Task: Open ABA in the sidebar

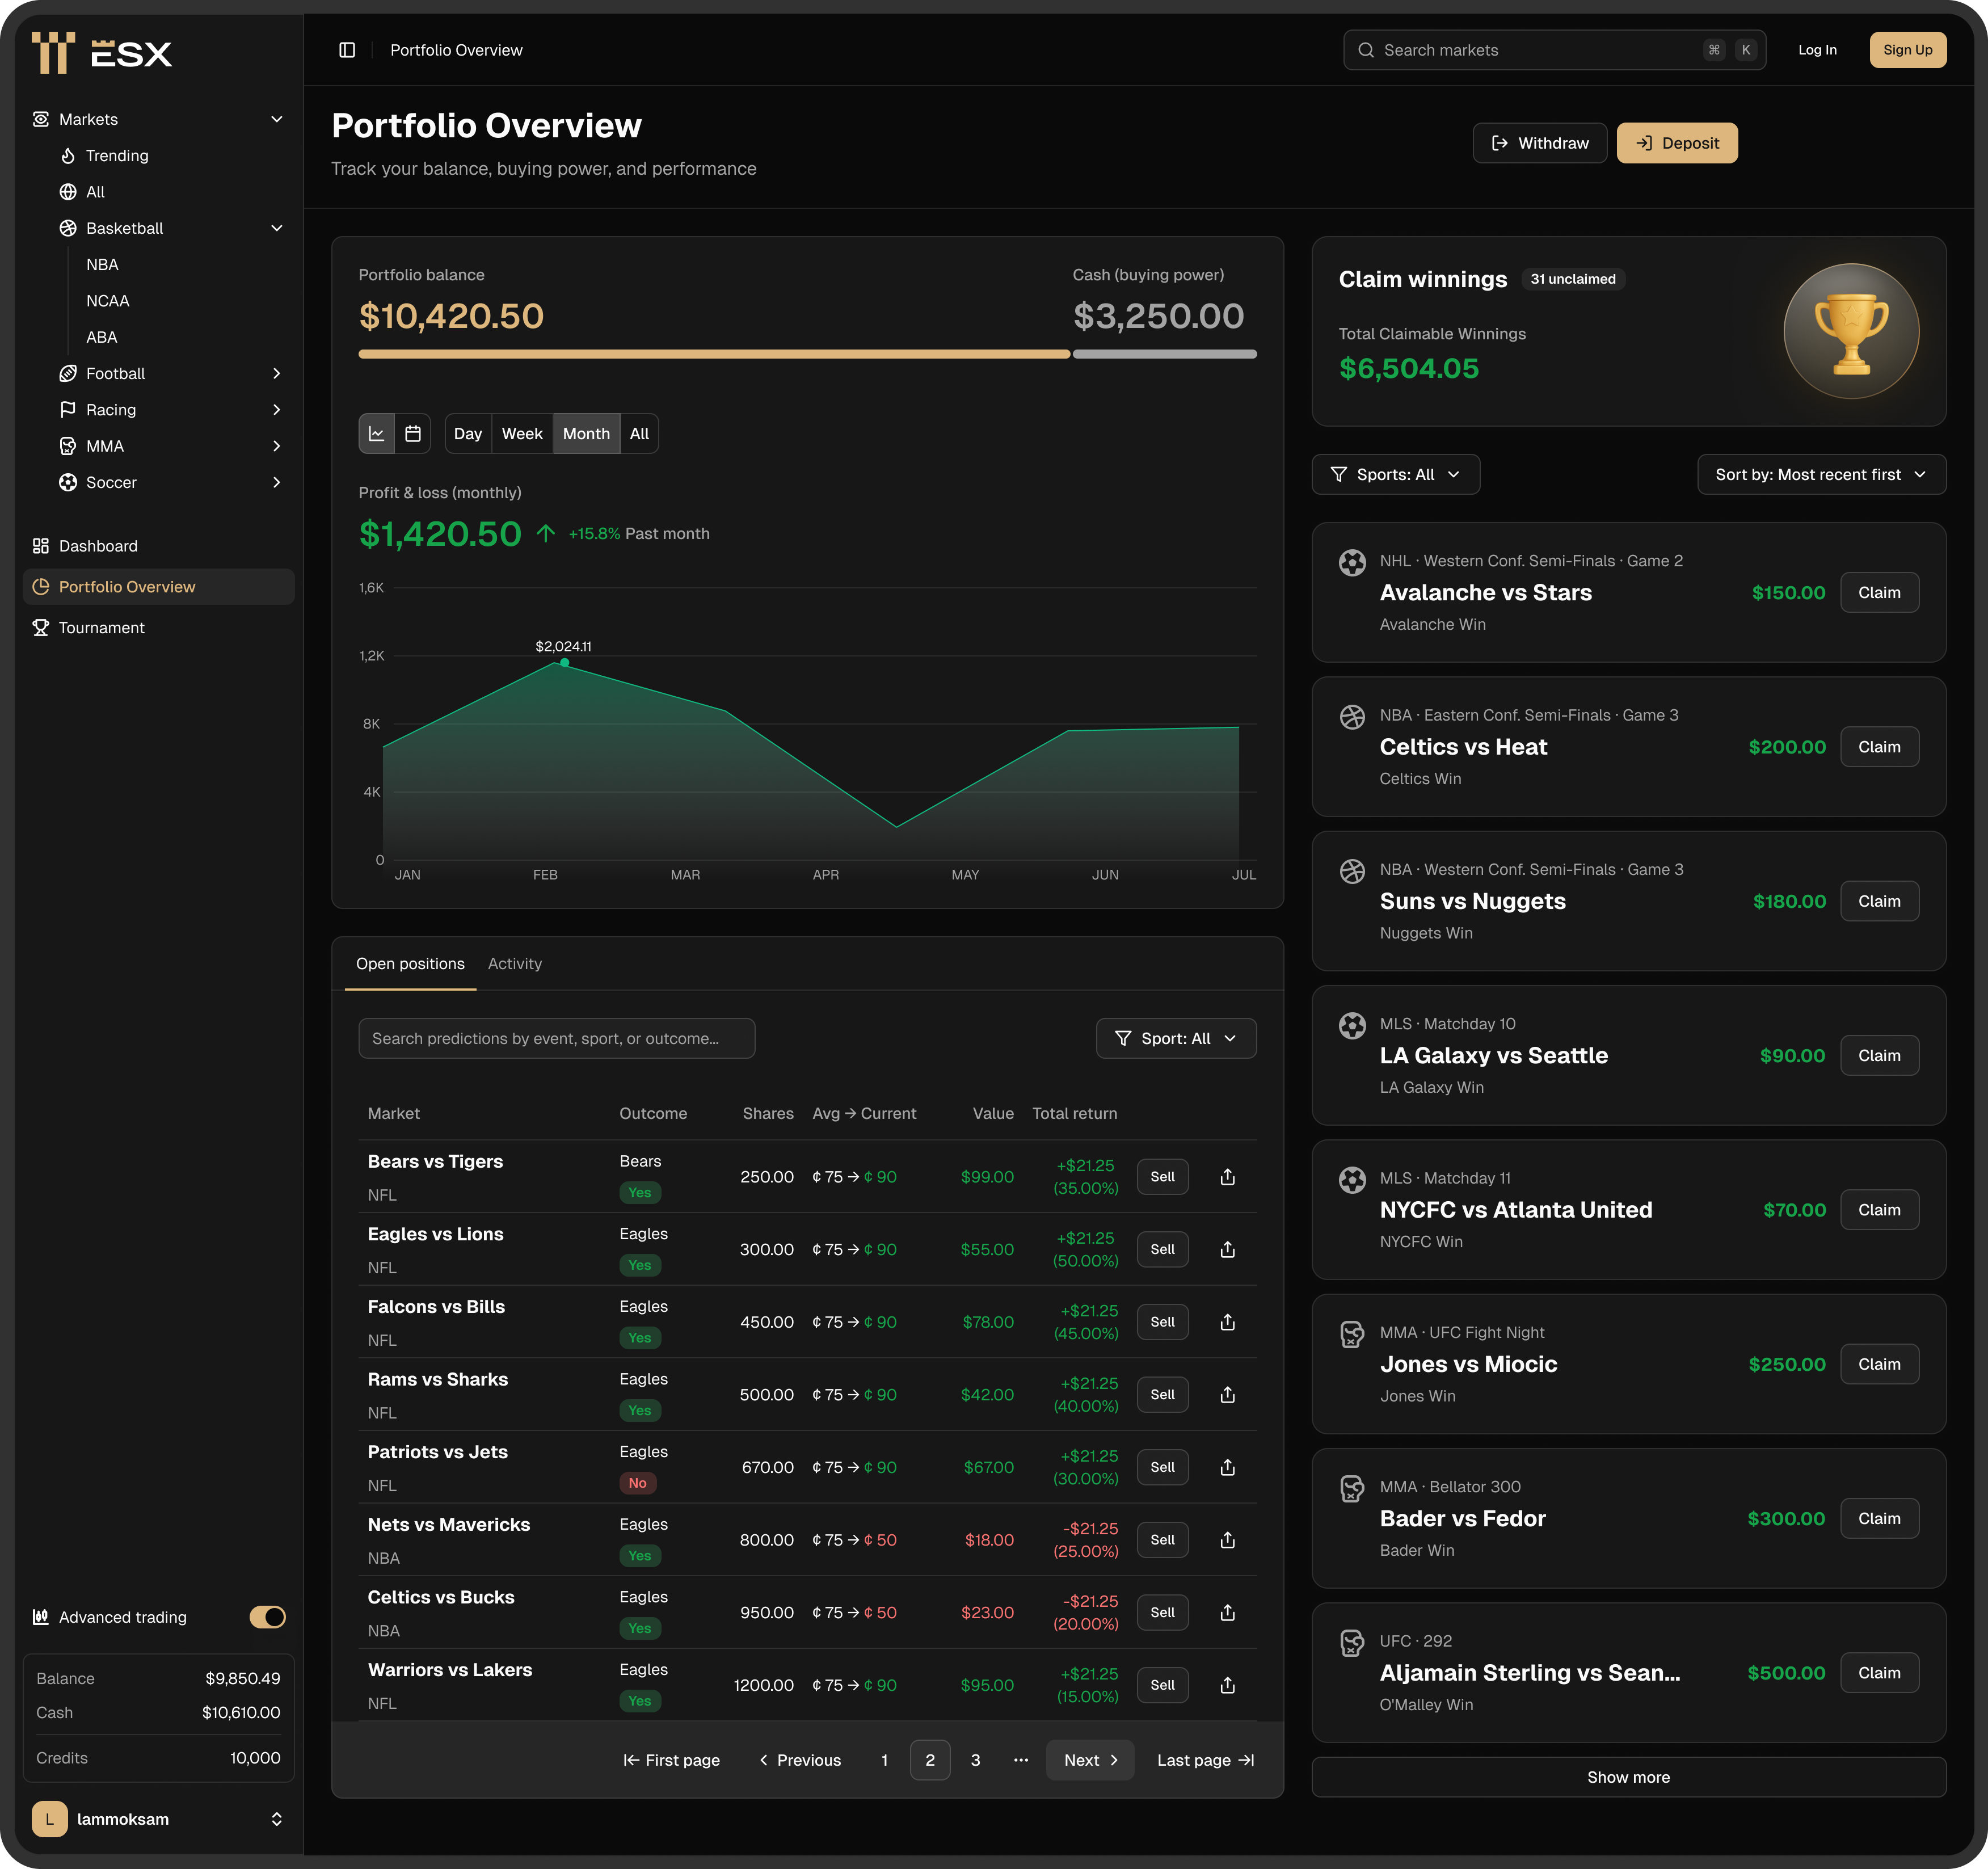Action: click(102, 338)
